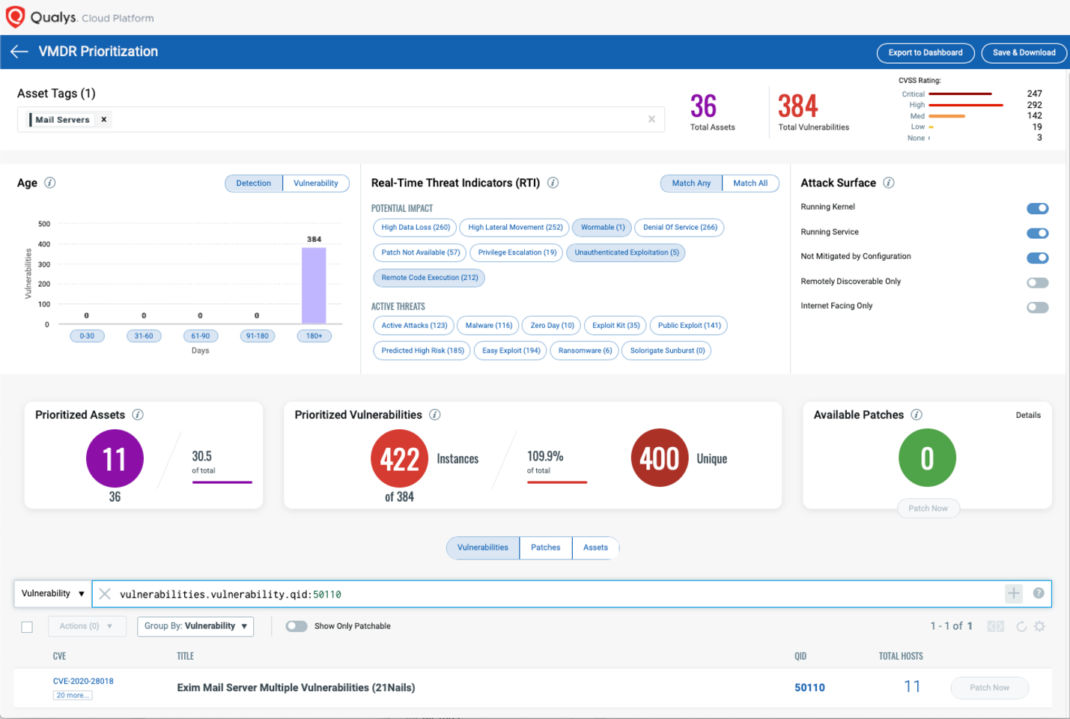
Task: Toggle Predicted High Risk (185) indicator
Action: tap(422, 351)
